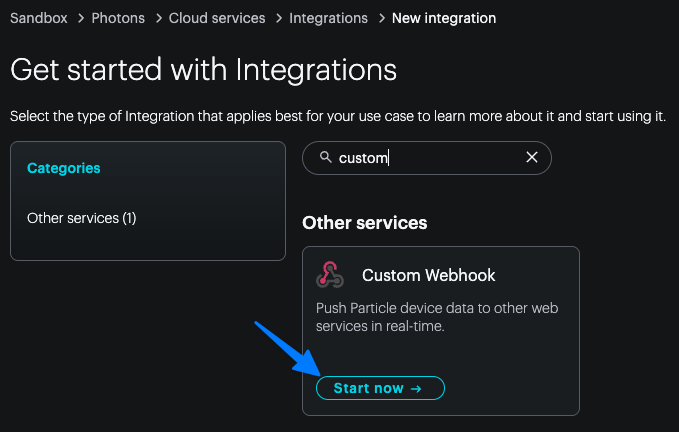Viewport: 679px width, 432px height.
Task: Click the 'Select the type of Integration' text
Action: point(338,116)
